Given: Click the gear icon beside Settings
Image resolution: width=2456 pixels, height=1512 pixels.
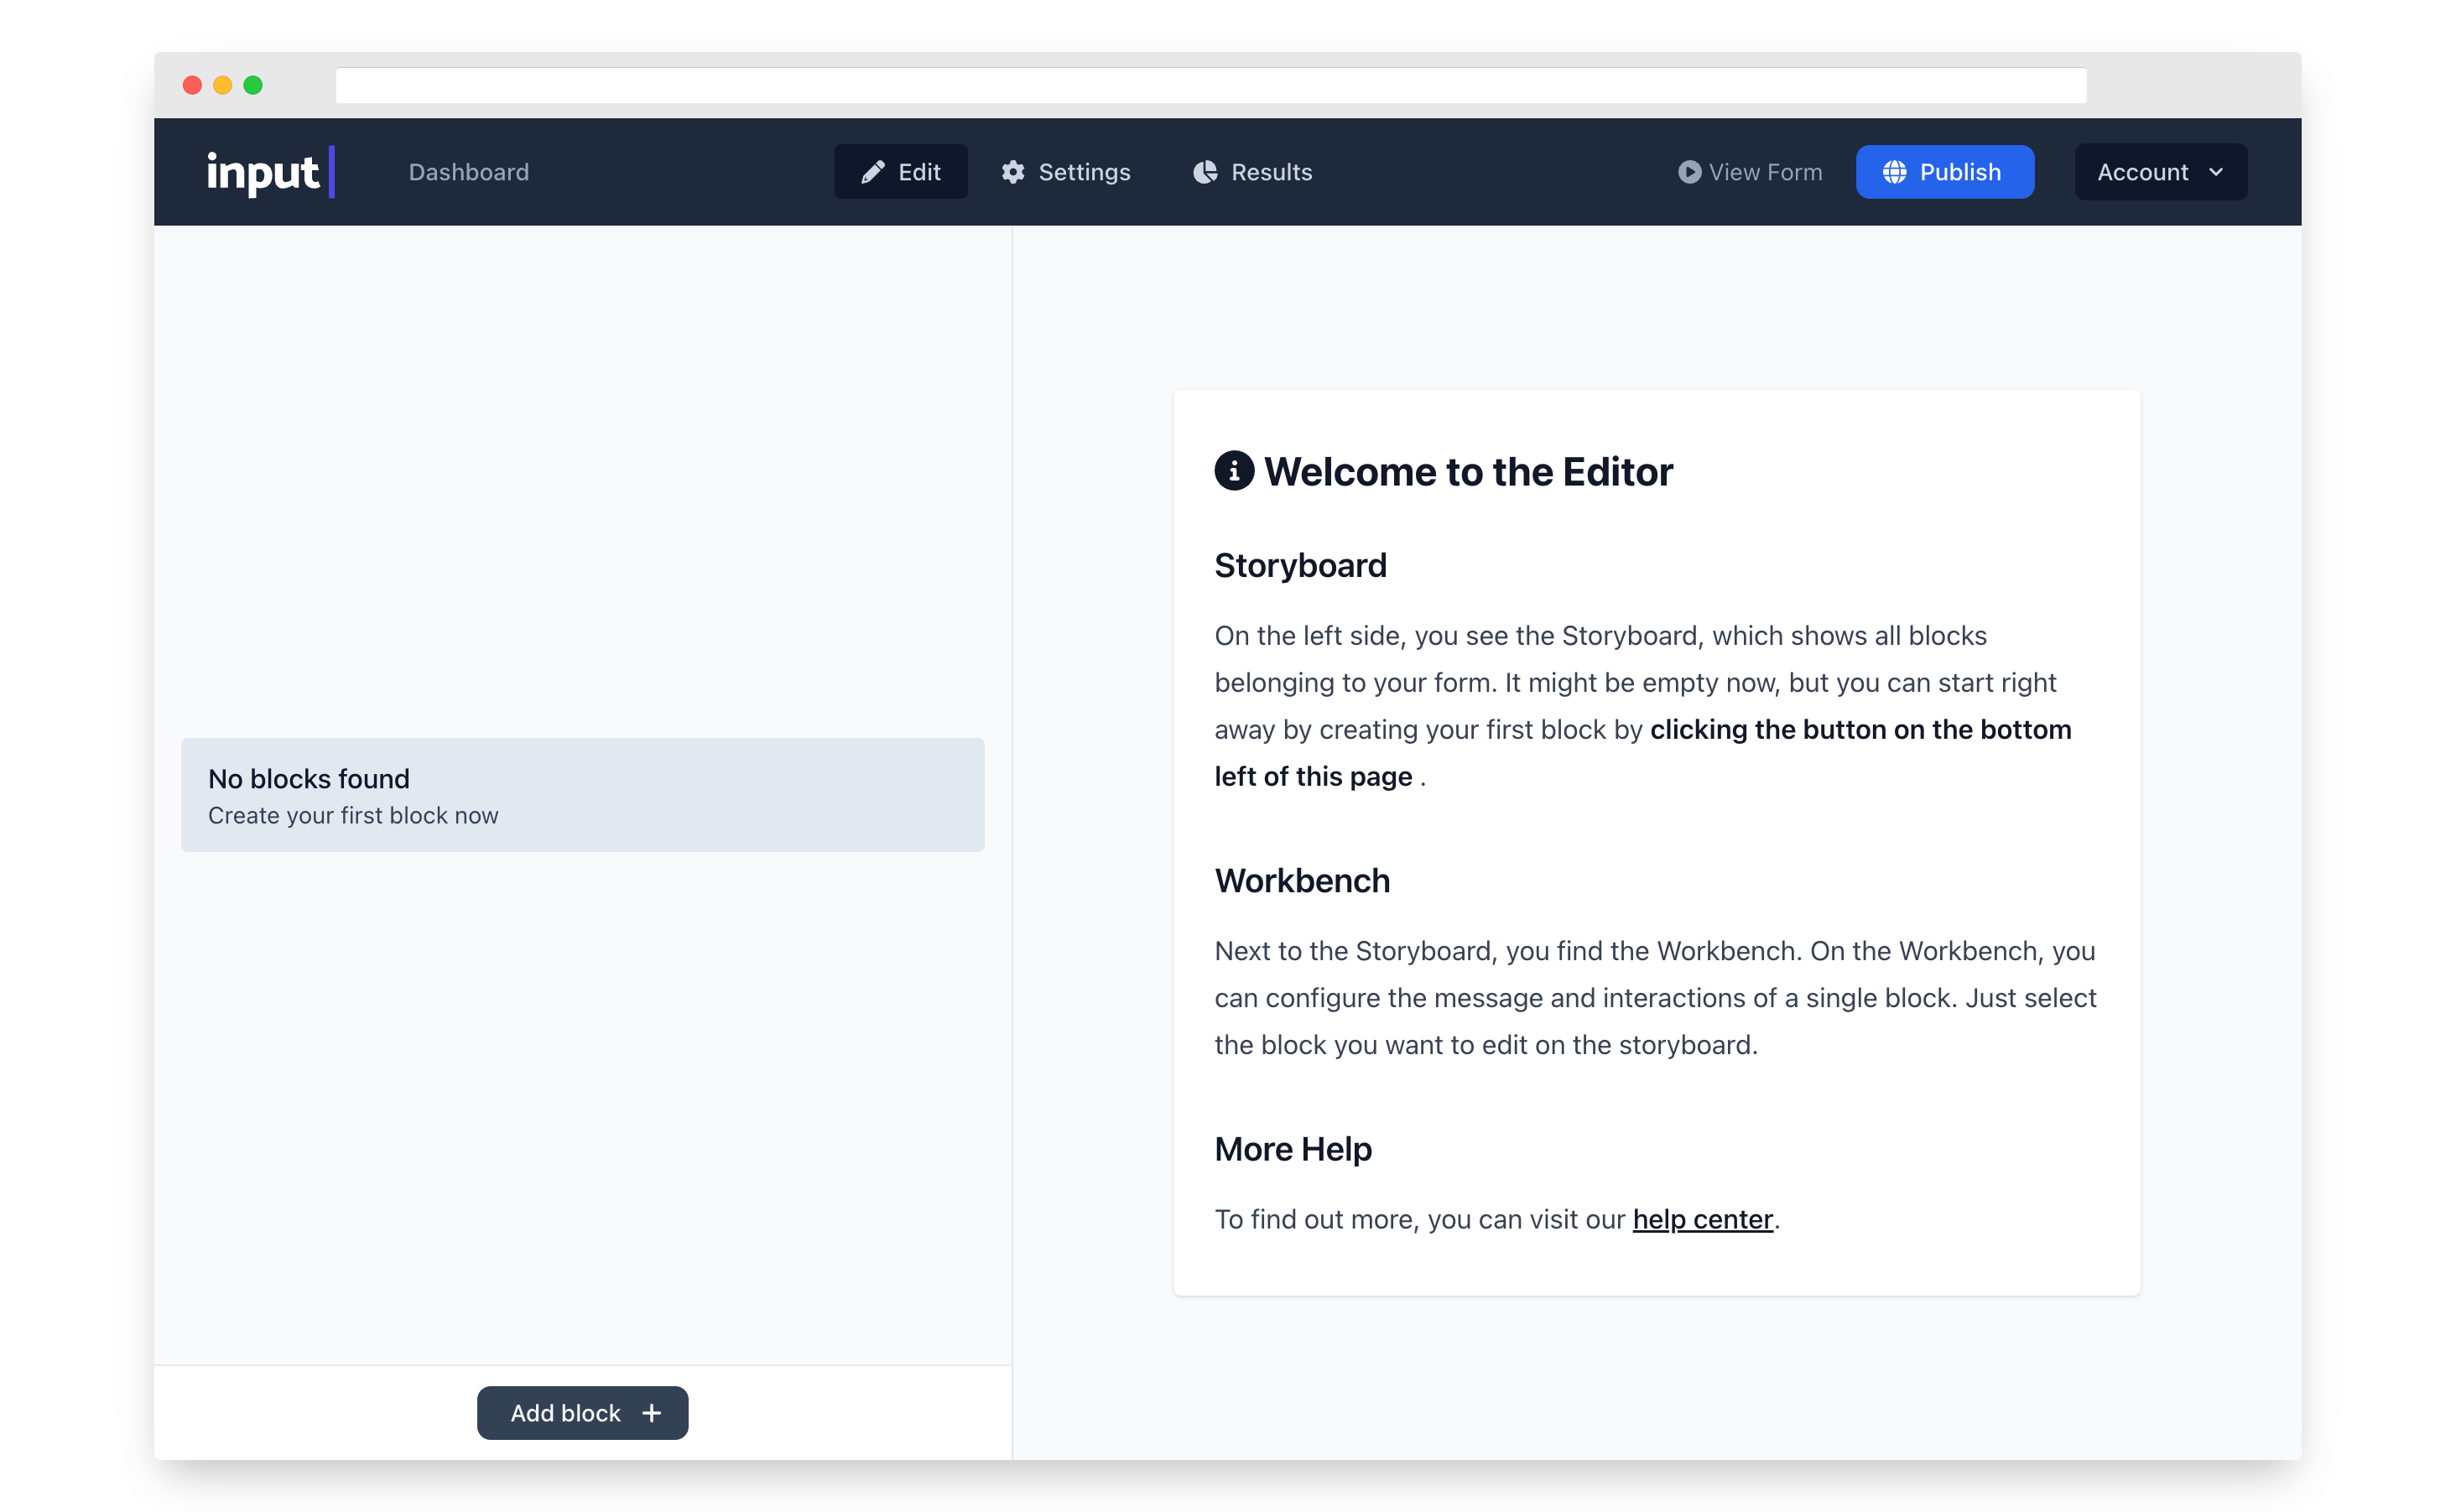Looking at the screenshot, I should [1013, 172].
